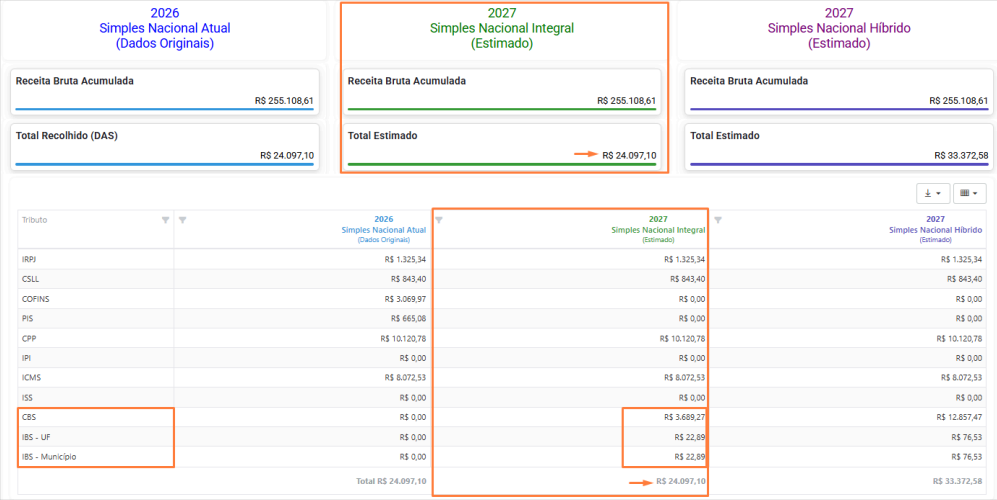Screen dimensions: 997x500
Task: Select the CBS row label
Action: click(x=29, y=417)
